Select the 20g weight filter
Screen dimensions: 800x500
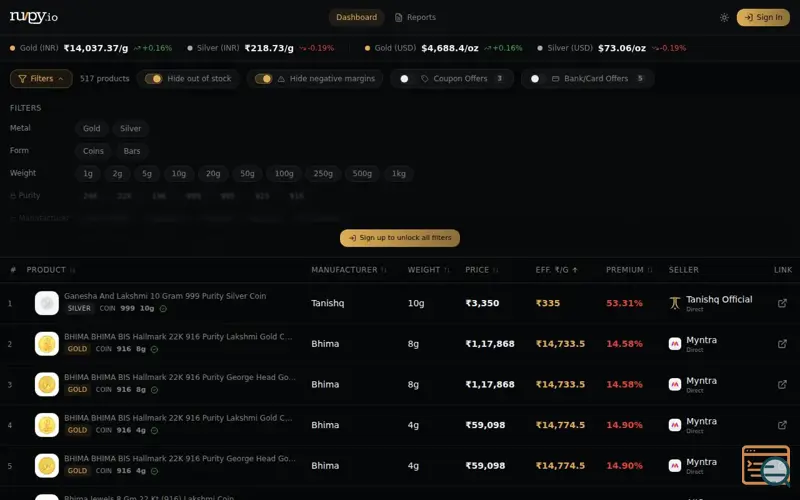(213, 173)
